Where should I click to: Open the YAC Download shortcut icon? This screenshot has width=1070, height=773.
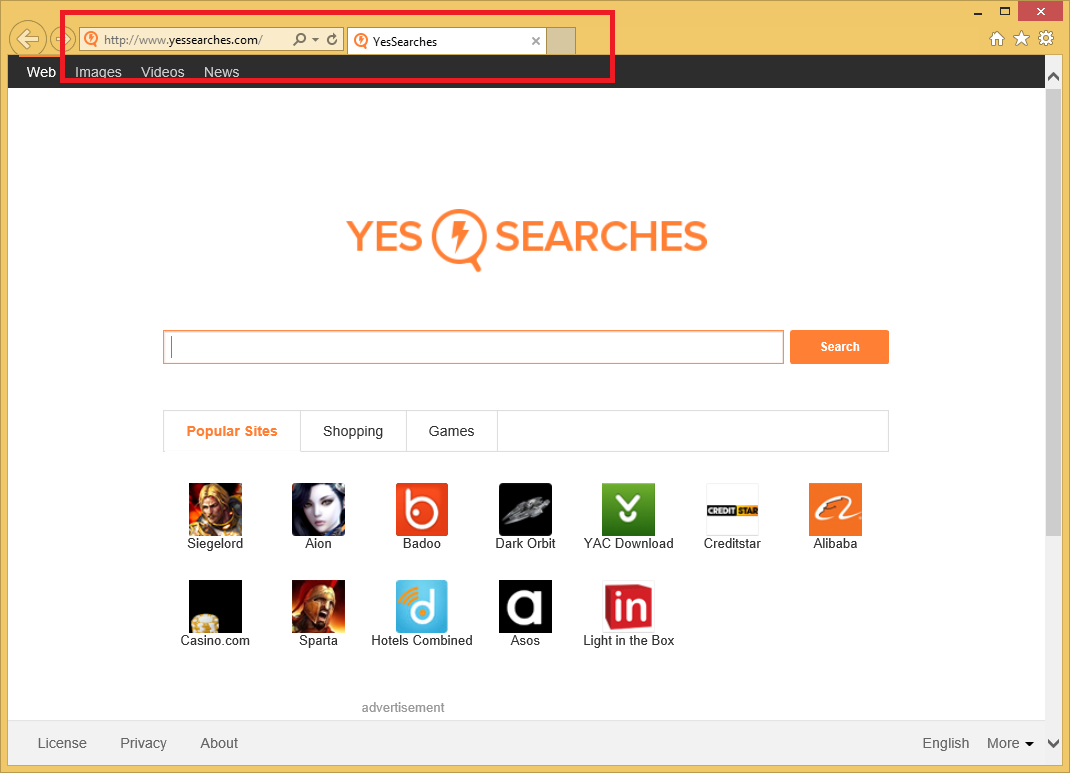628,509
